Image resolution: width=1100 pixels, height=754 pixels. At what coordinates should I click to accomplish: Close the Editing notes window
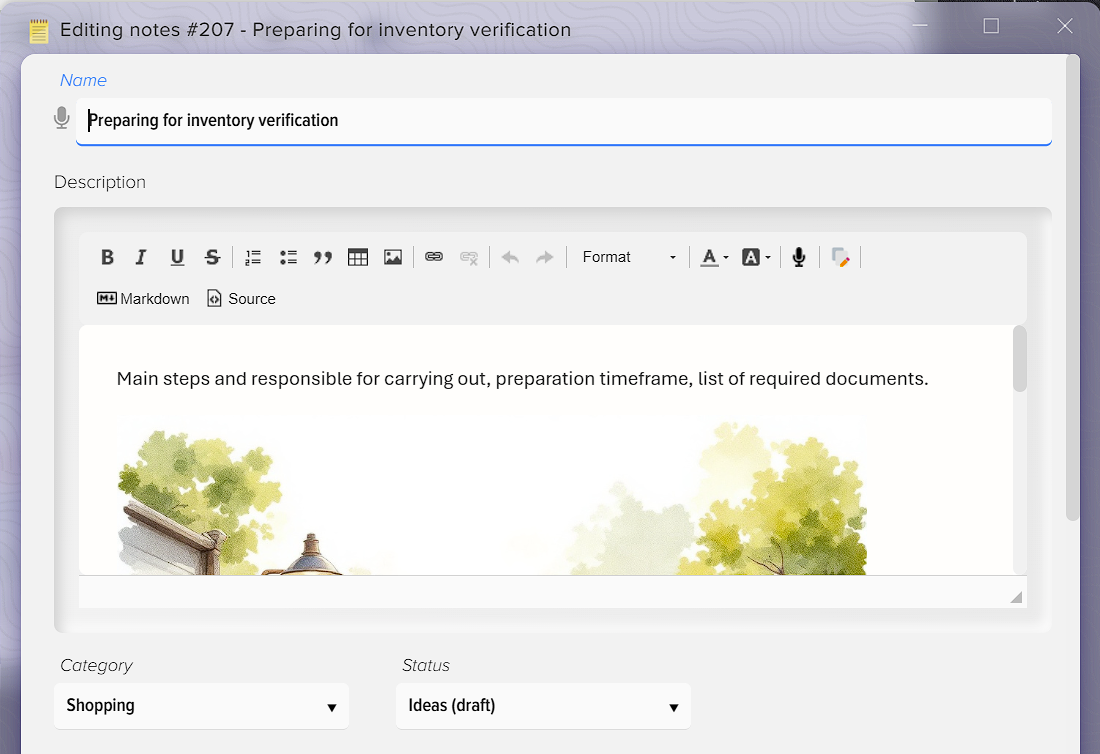(x=1064, y=26)
